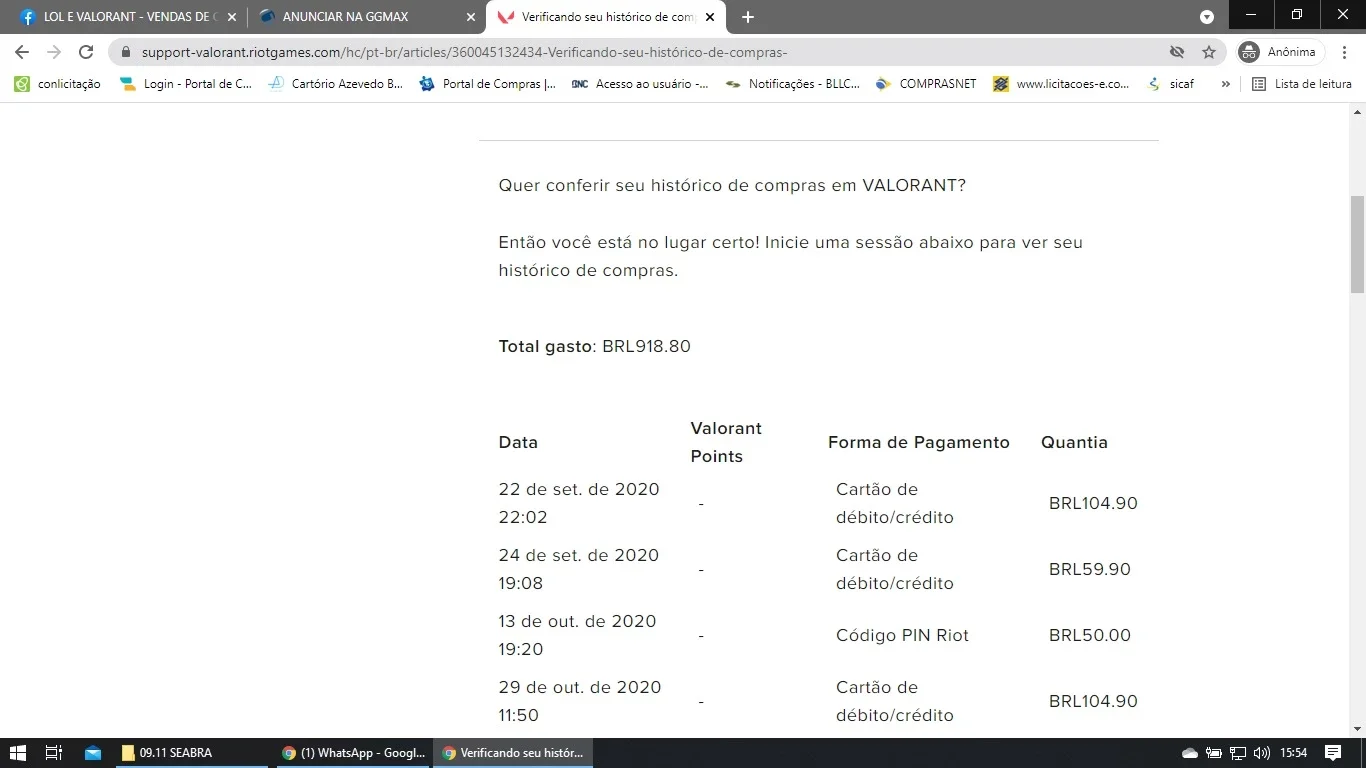The height and width of the screenshot is (768, 1366).
Task: Open the sicaf bookmark
Action: tap(1171, 84)
